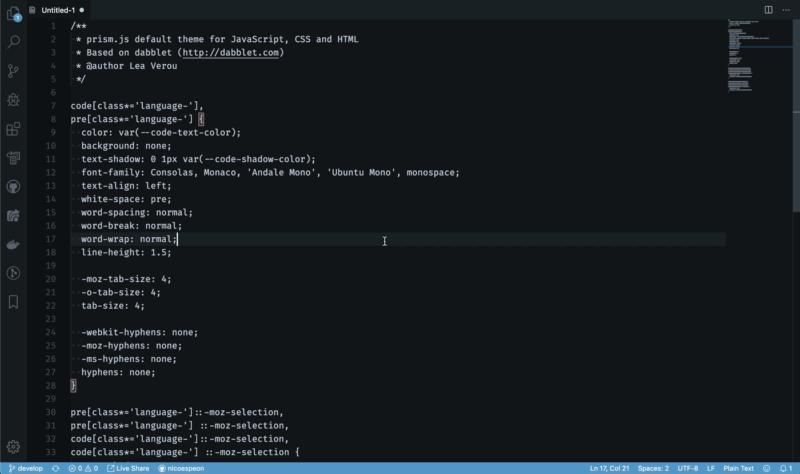
Task: Click the Split Editor icon
Action: pos(768,10)
